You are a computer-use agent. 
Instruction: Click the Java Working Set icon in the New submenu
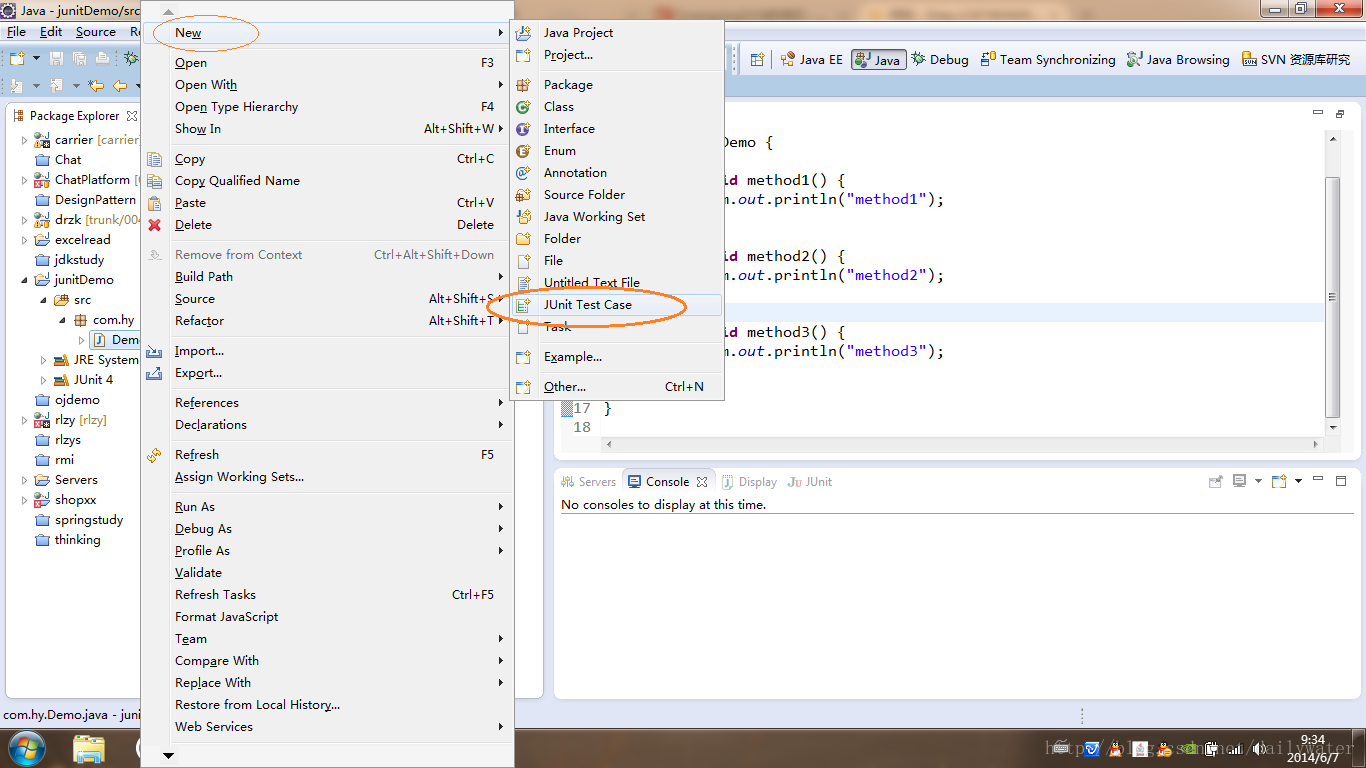(523, 217)
